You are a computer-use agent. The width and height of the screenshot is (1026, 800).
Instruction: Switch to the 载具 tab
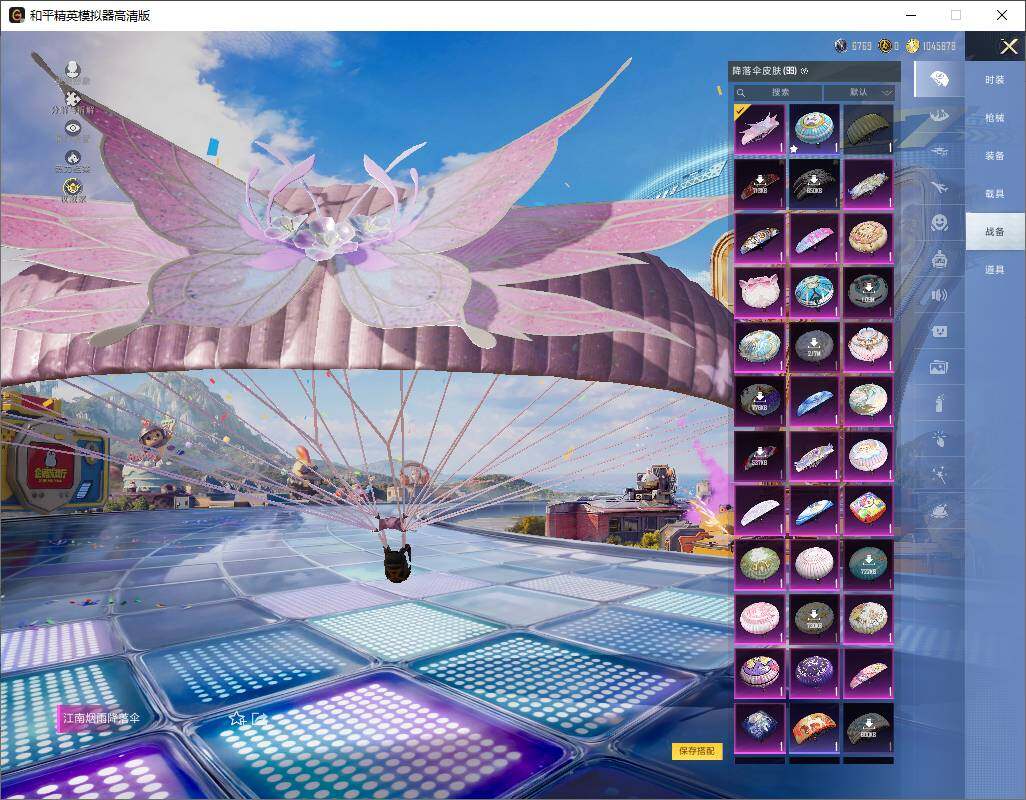(995, 194)
